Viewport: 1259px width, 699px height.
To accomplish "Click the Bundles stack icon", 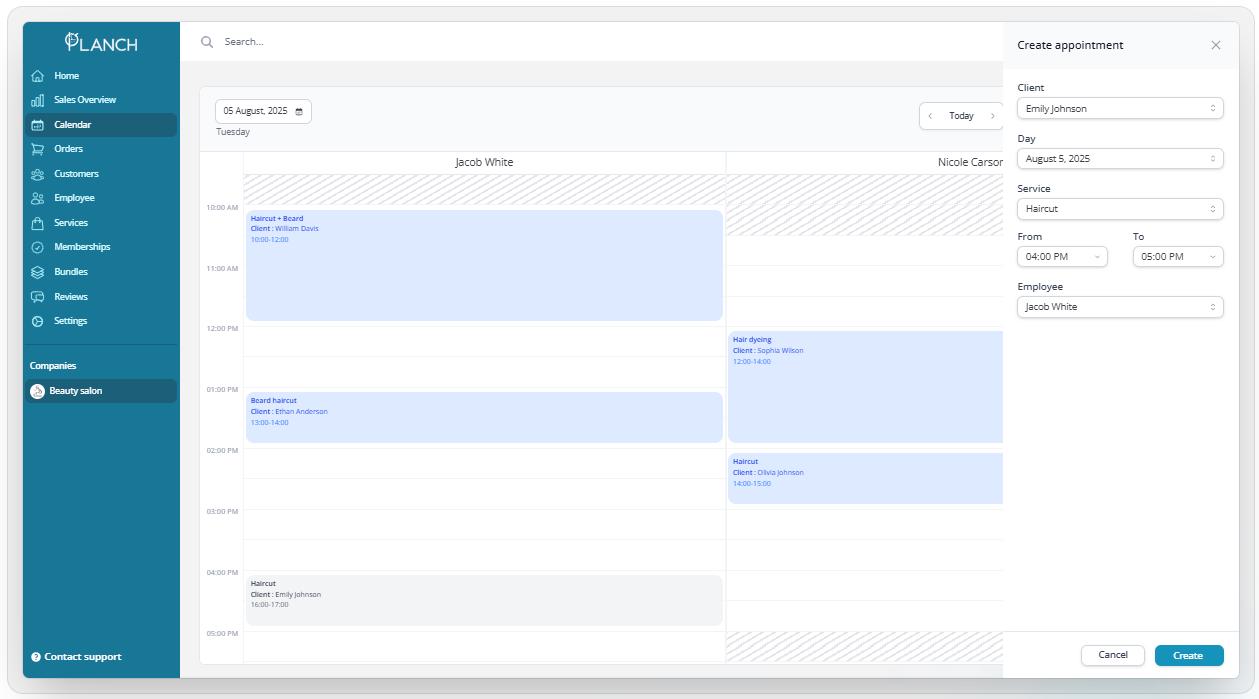I will click(38, 272).
